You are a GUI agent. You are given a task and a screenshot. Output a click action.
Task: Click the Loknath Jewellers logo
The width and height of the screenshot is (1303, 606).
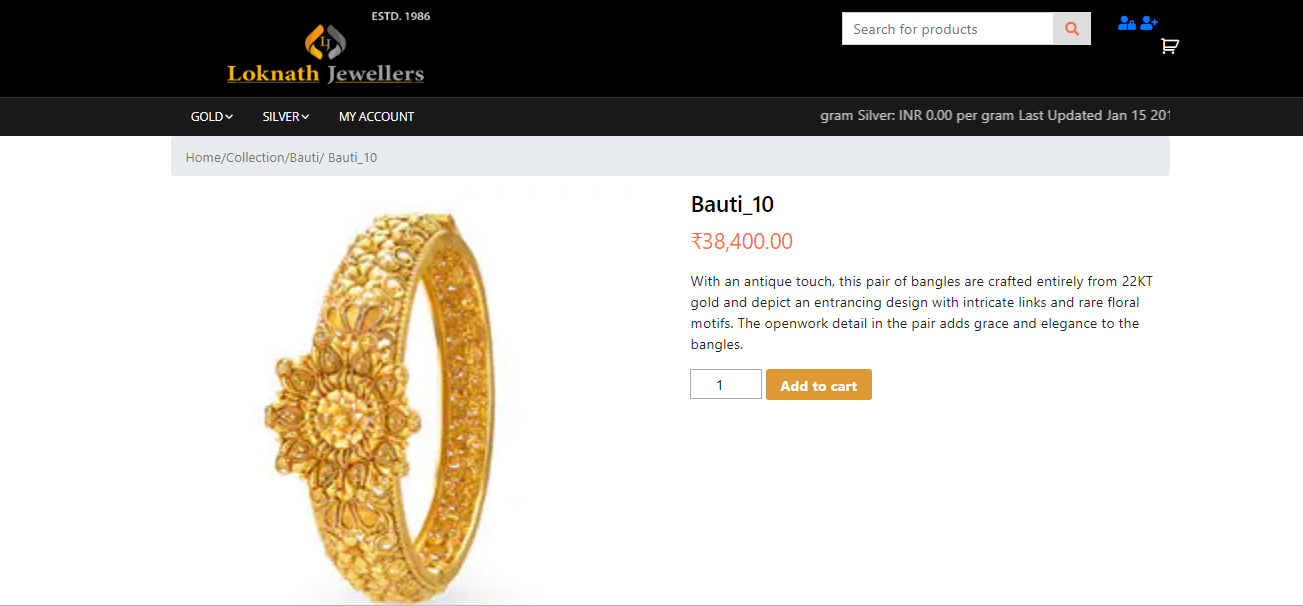click(326, 50)
